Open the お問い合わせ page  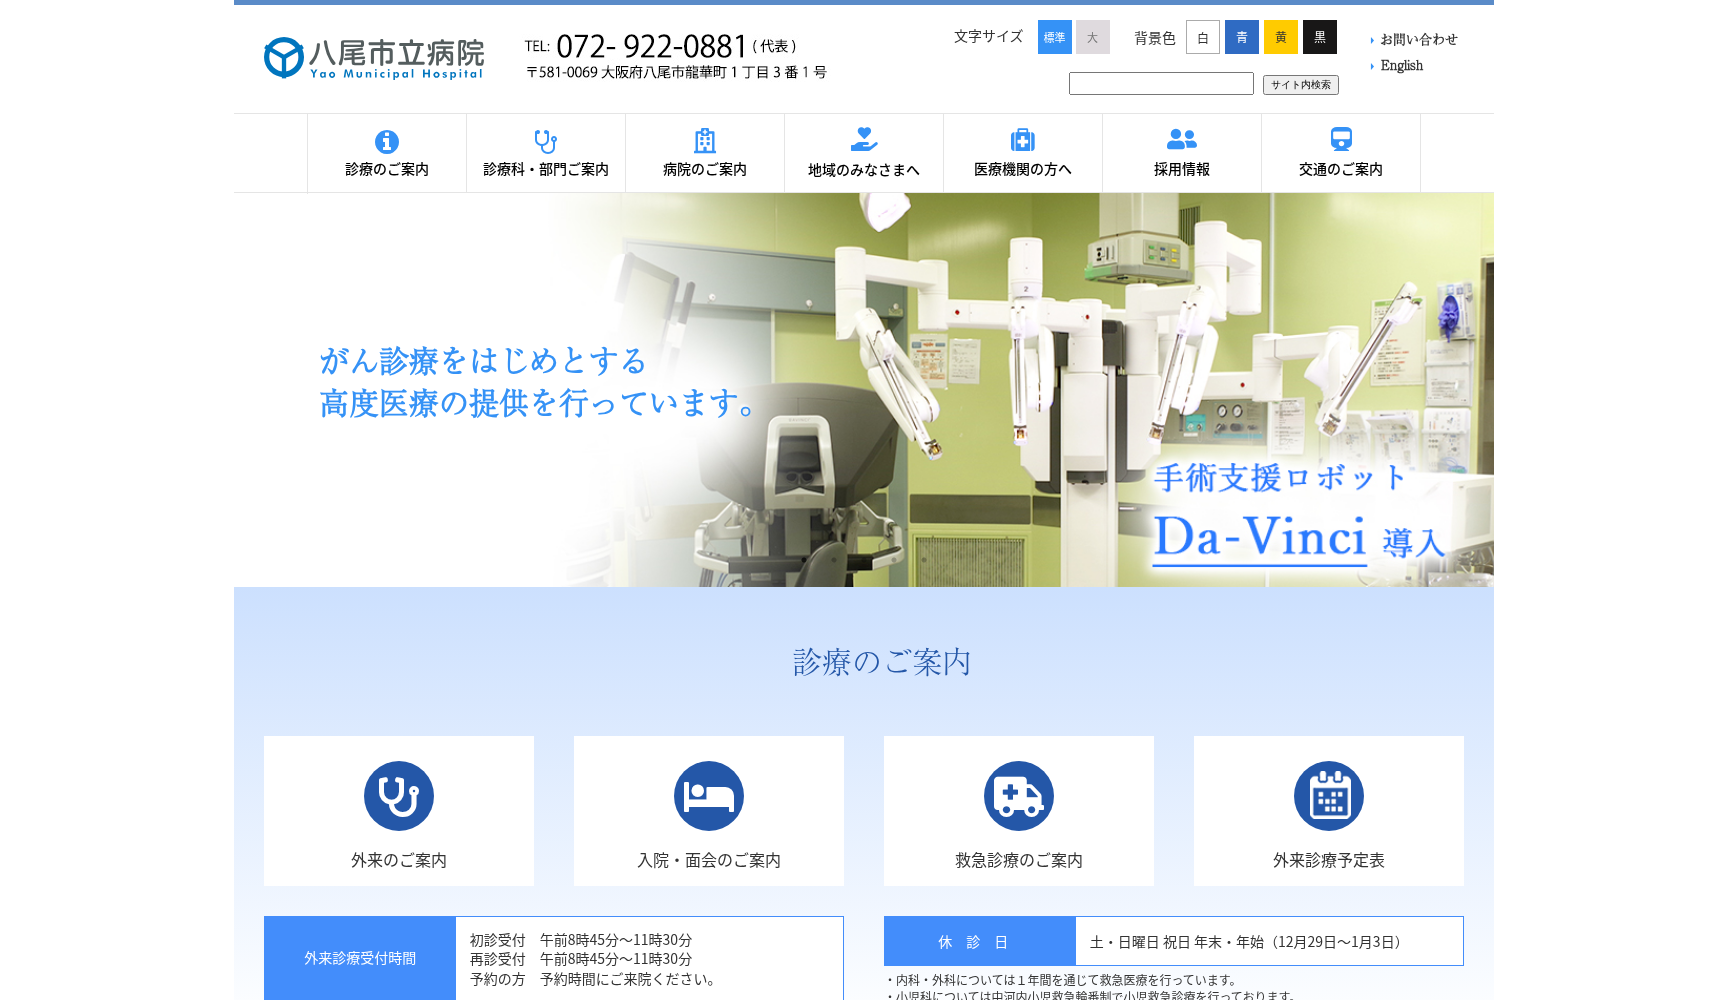(1418, 40)
